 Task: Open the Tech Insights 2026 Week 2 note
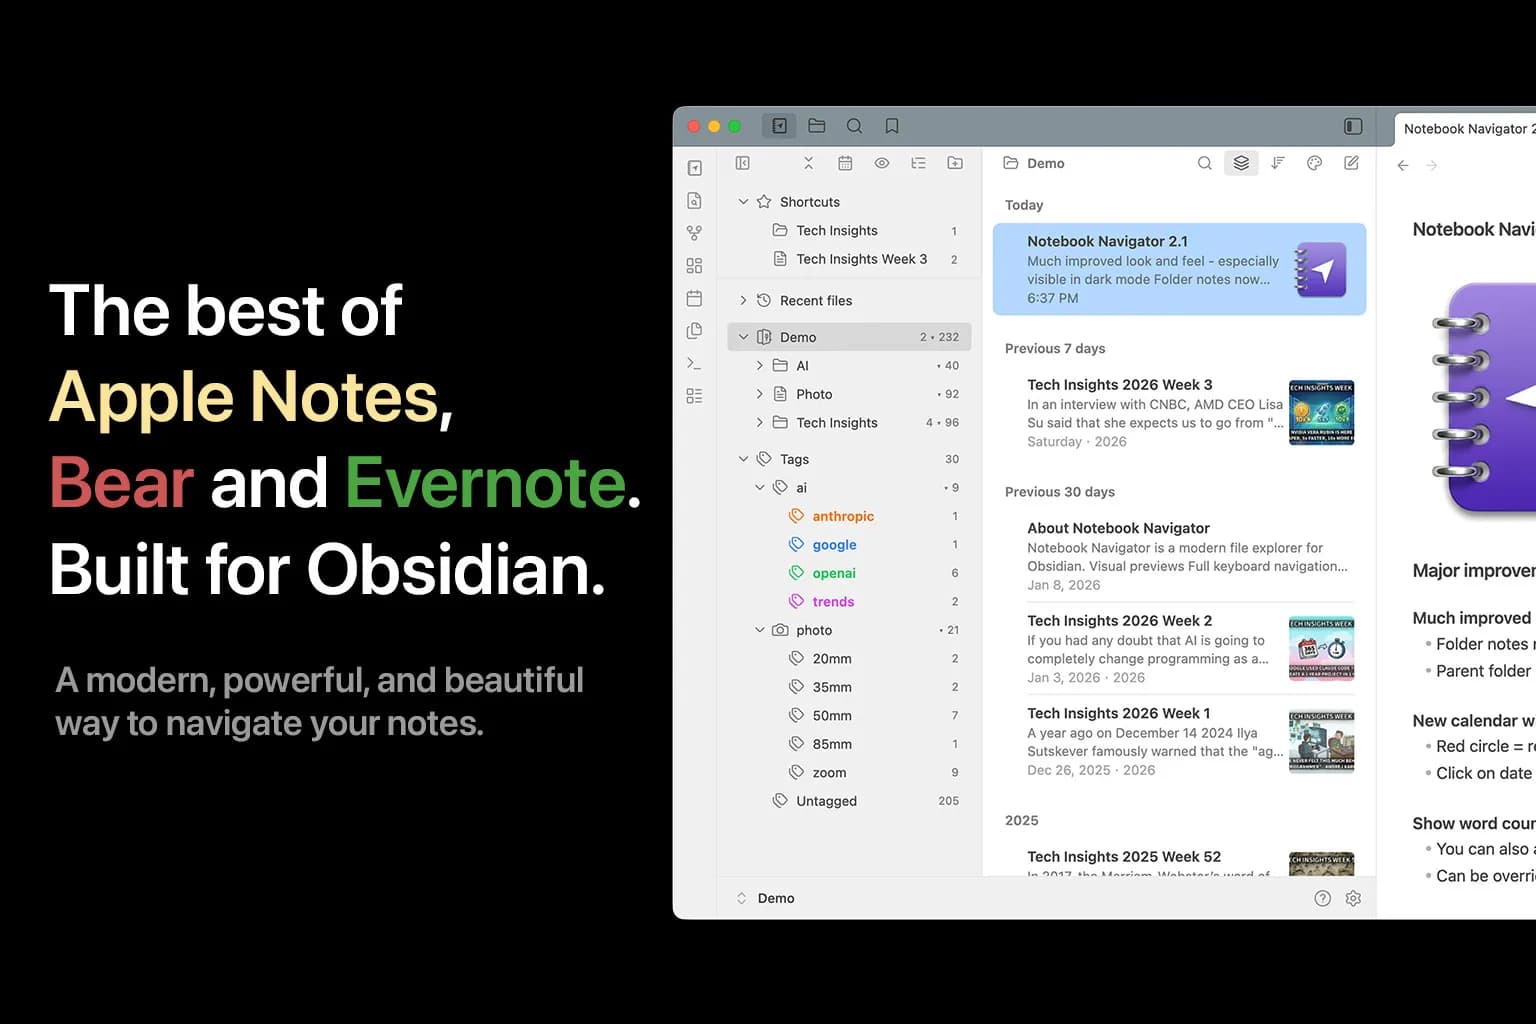pyautogui.click(x=1179, y=648)
